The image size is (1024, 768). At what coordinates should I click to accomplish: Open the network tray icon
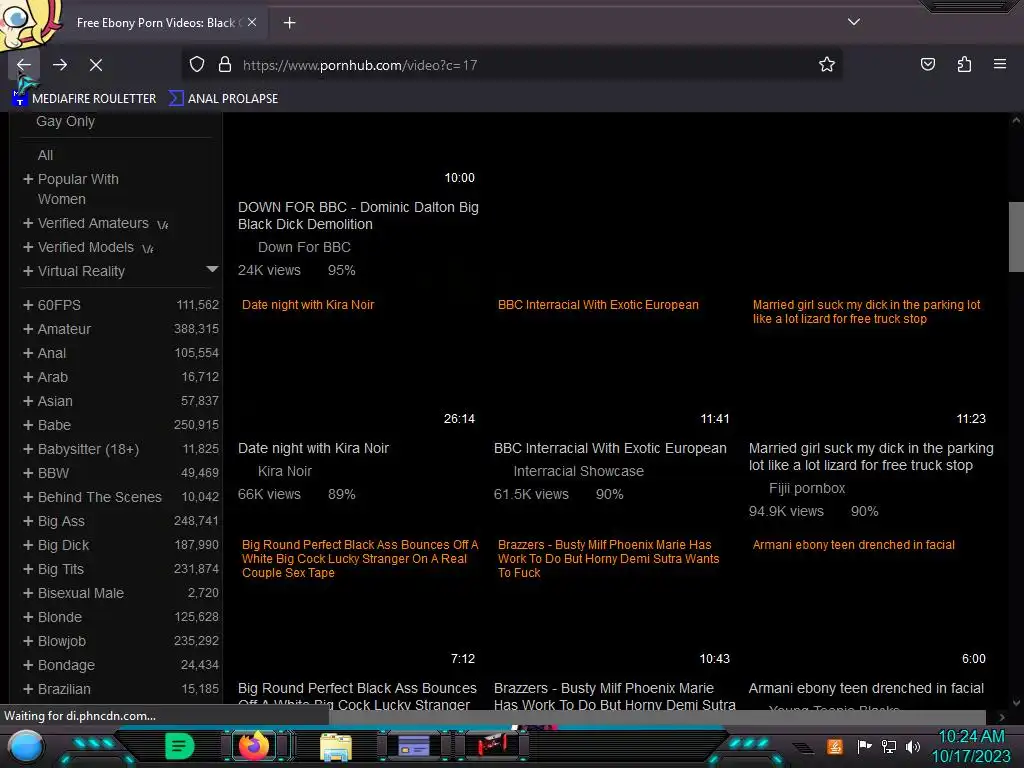(x=888, y=746)
